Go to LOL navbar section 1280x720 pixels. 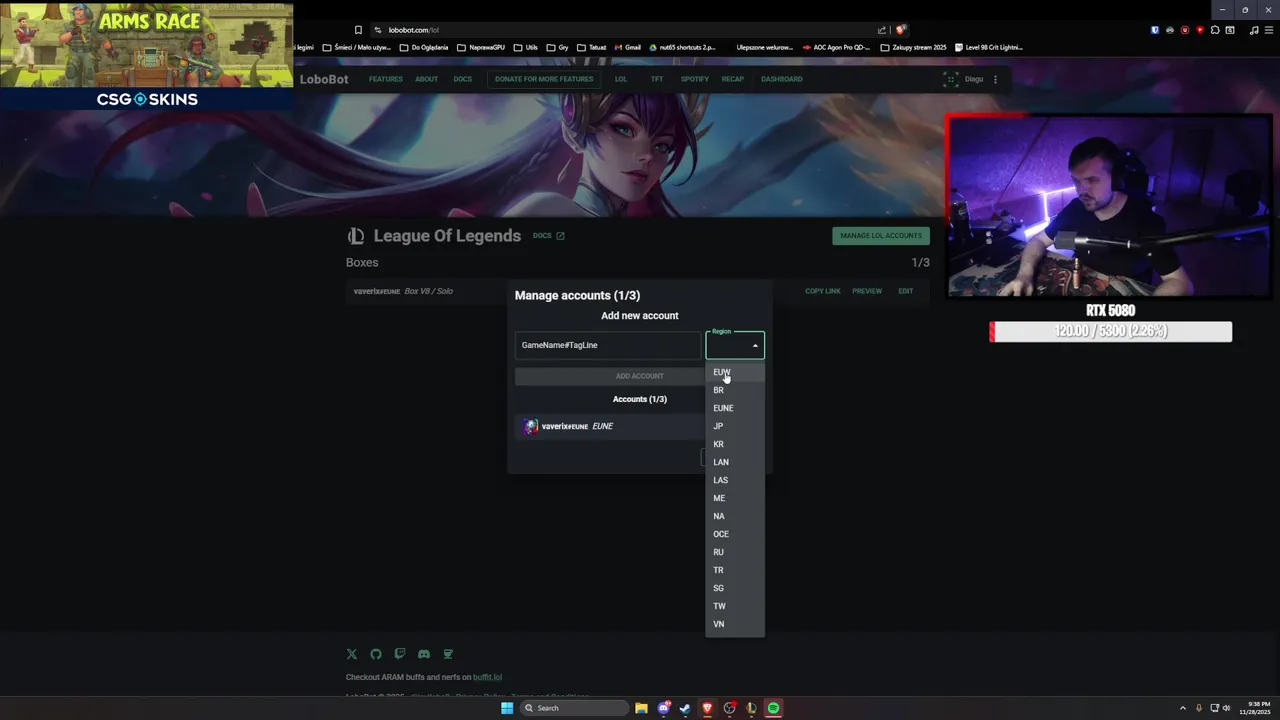pyautogui.click(x=621, y=79)
